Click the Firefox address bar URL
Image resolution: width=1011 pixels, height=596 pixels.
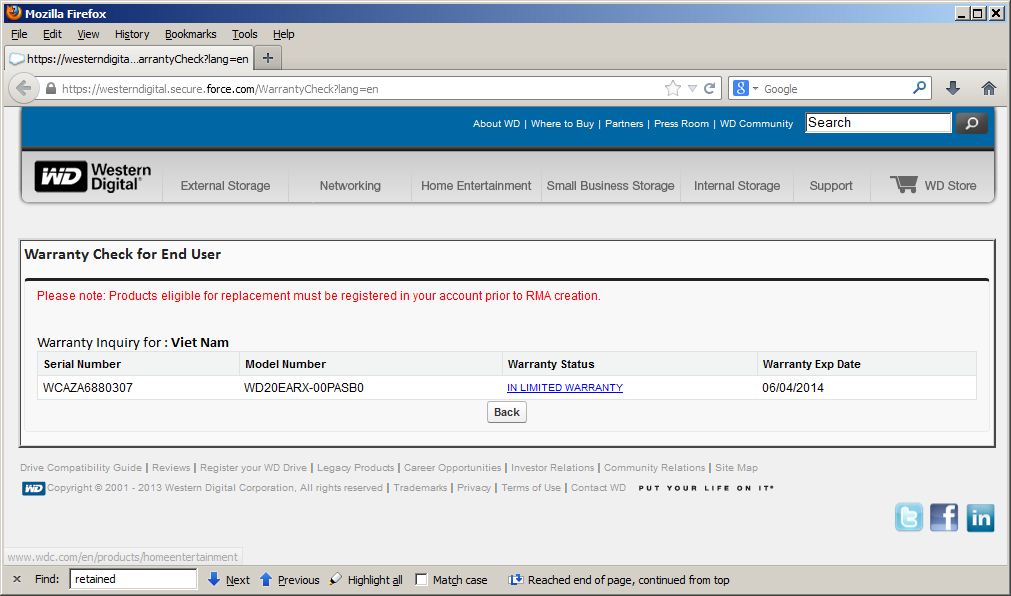coord(220,89)
